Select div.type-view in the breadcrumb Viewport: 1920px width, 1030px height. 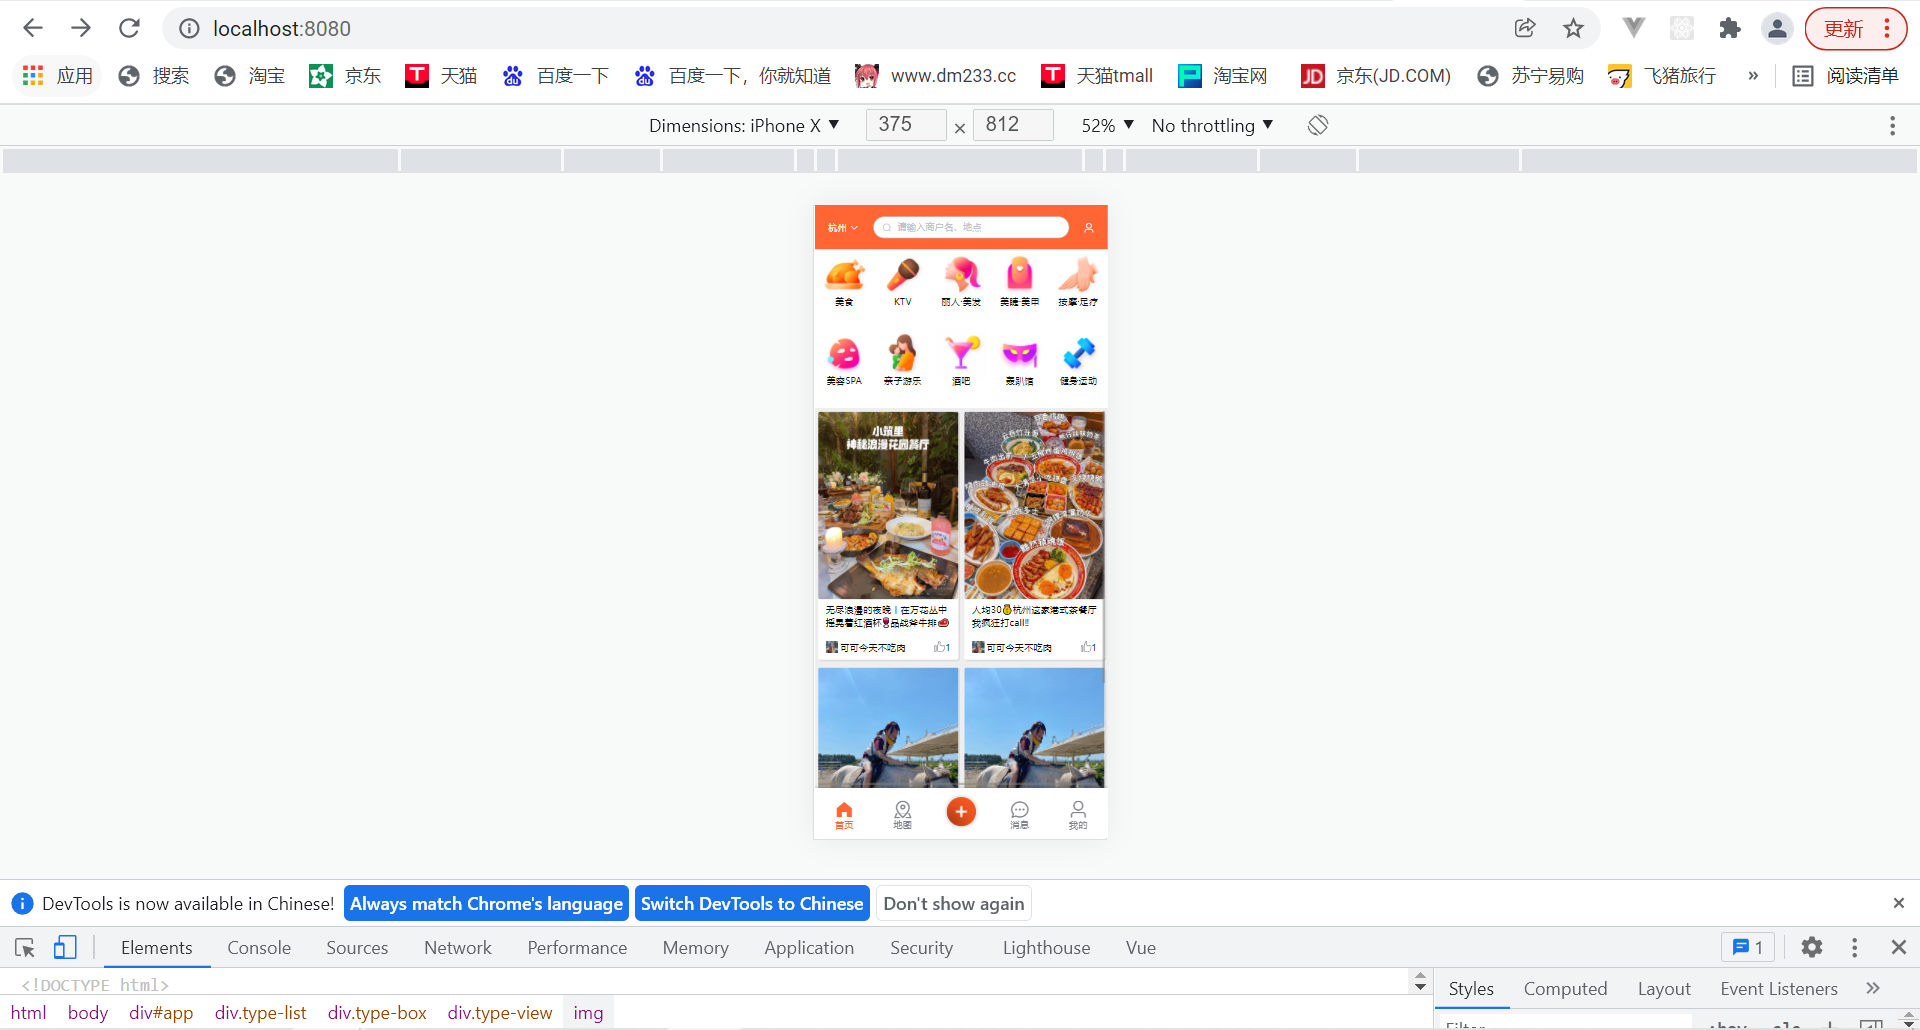pyautogui.click(x=500, y=1013)
